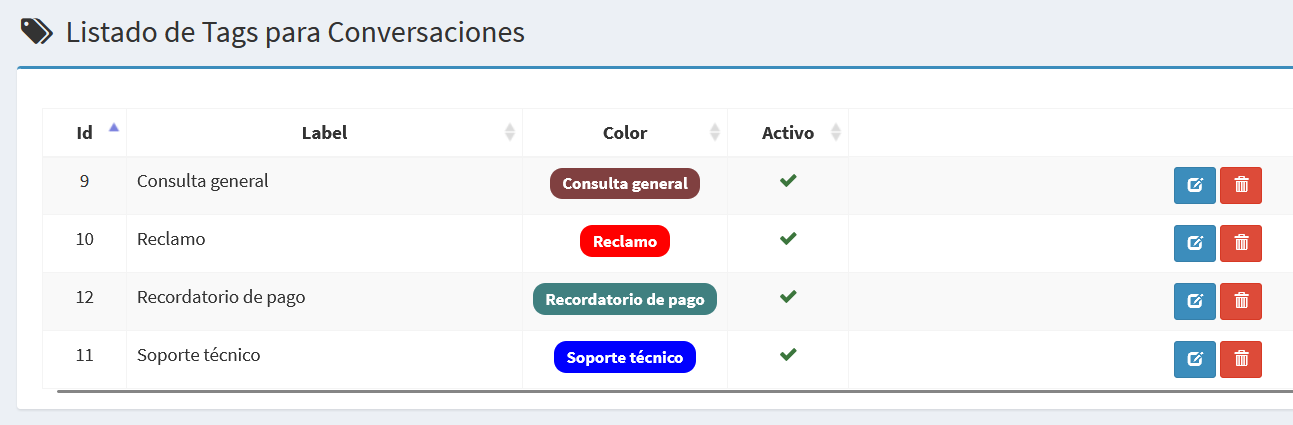Sort table by Activo column header
The image size is (1293, 425).
coord(788,133)
